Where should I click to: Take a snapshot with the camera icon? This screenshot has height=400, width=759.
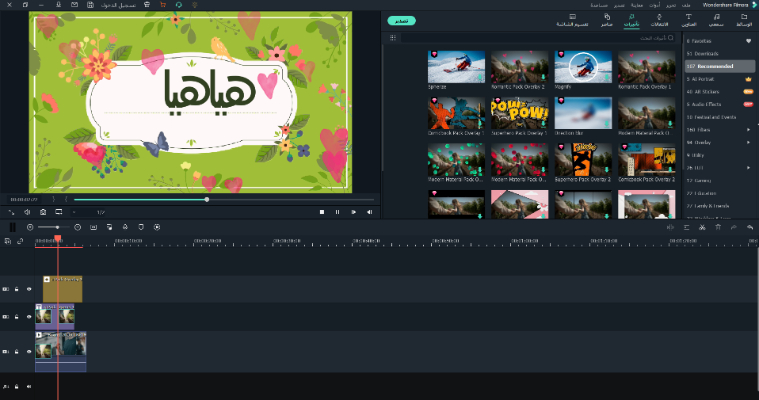pos(43,212)
